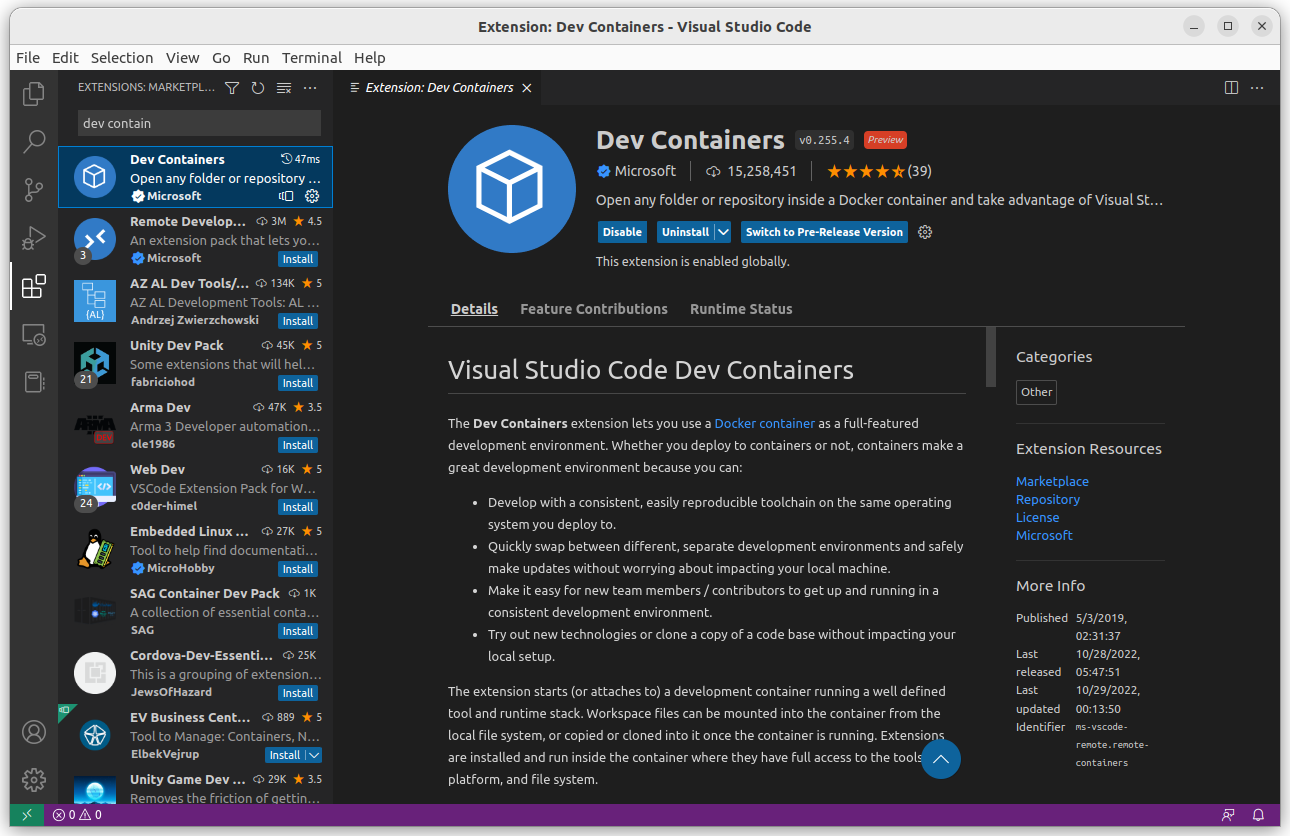1290x836 pixels.
Task: Clear extensions search results icon
Action: point(284,88)
